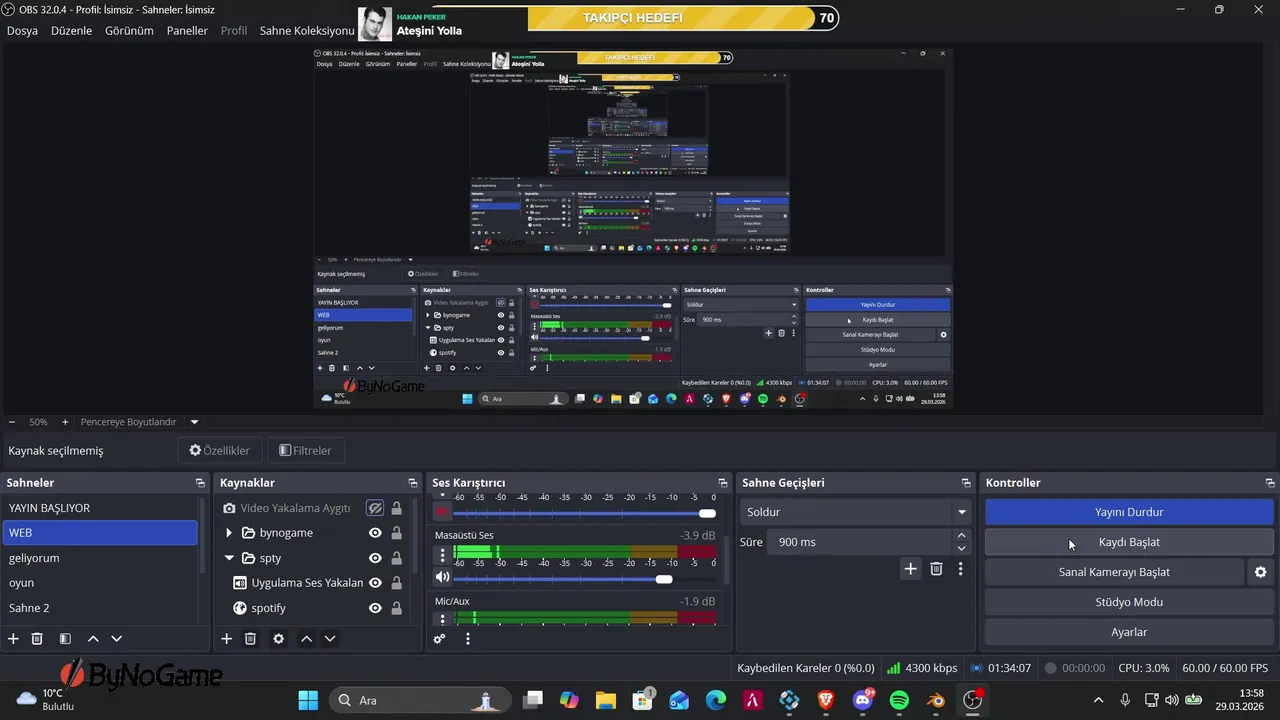The height and width of the screenshot is (720, 1280).
Task: Open the Sahne Koleksiyonu menu
Action: [307, 31]
